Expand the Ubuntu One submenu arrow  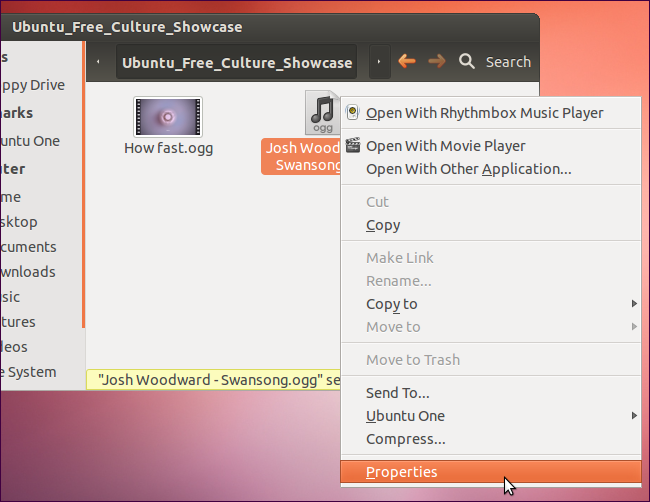pyautogui.click(x=634, y=415)
